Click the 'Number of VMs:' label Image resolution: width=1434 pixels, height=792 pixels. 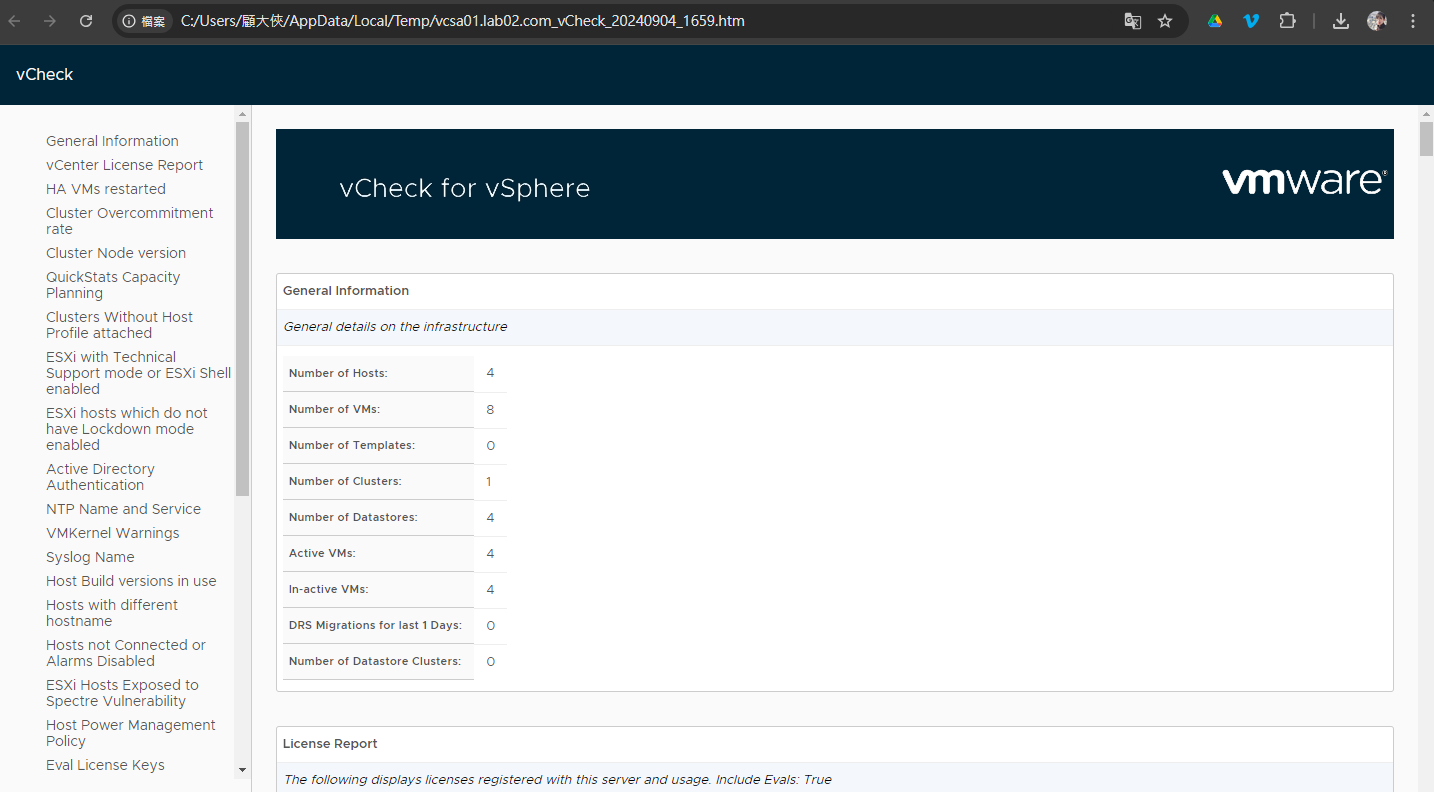tap(335, 409)
